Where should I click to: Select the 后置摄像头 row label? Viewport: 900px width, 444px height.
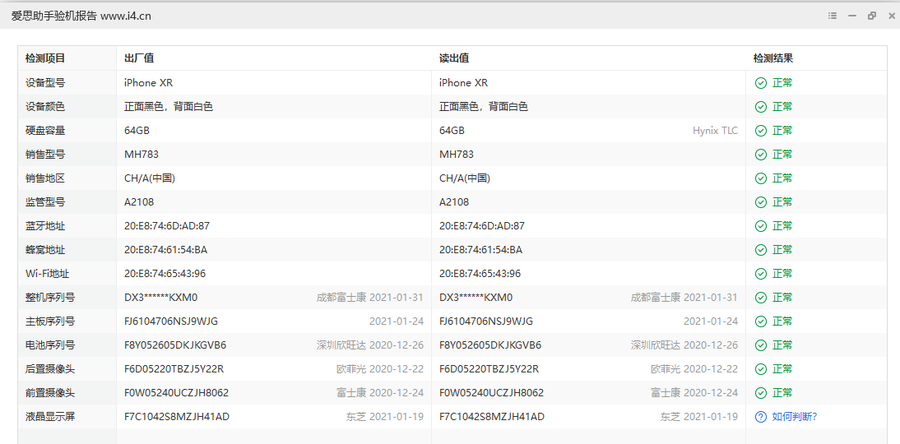click(x=50, y=369)
